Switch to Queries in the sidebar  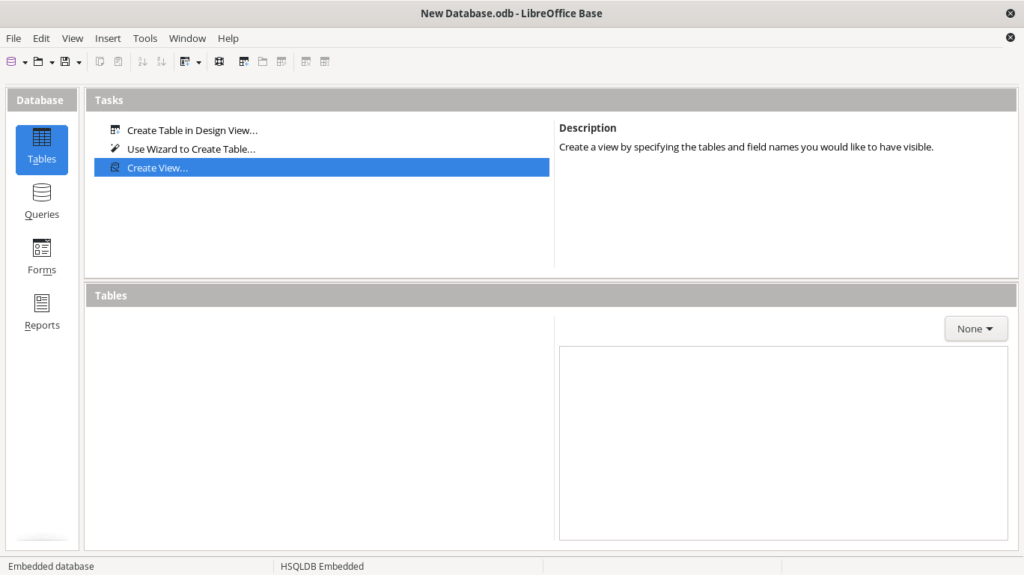coord(42,201)
